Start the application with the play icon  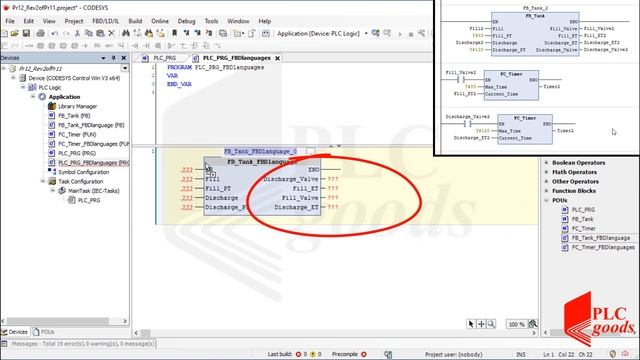pyautogui.click(x=400, y=34)
